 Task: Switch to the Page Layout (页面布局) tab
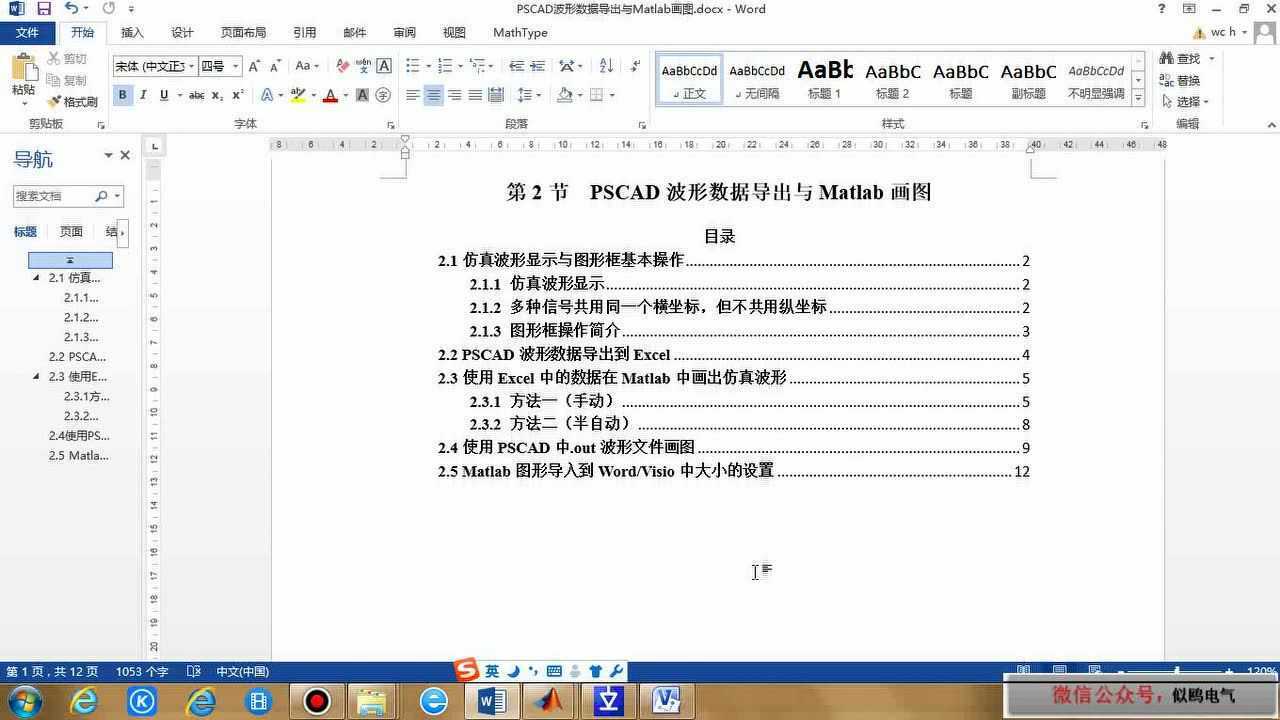[x=243, y=33]
